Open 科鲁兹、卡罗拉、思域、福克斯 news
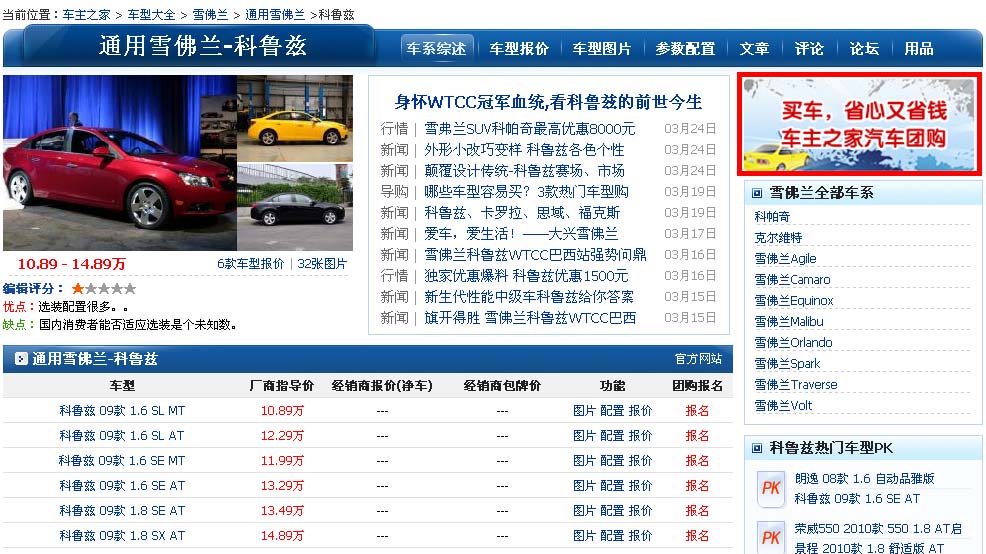The height and width of the screenshot is (554, 986). point(522,213)
